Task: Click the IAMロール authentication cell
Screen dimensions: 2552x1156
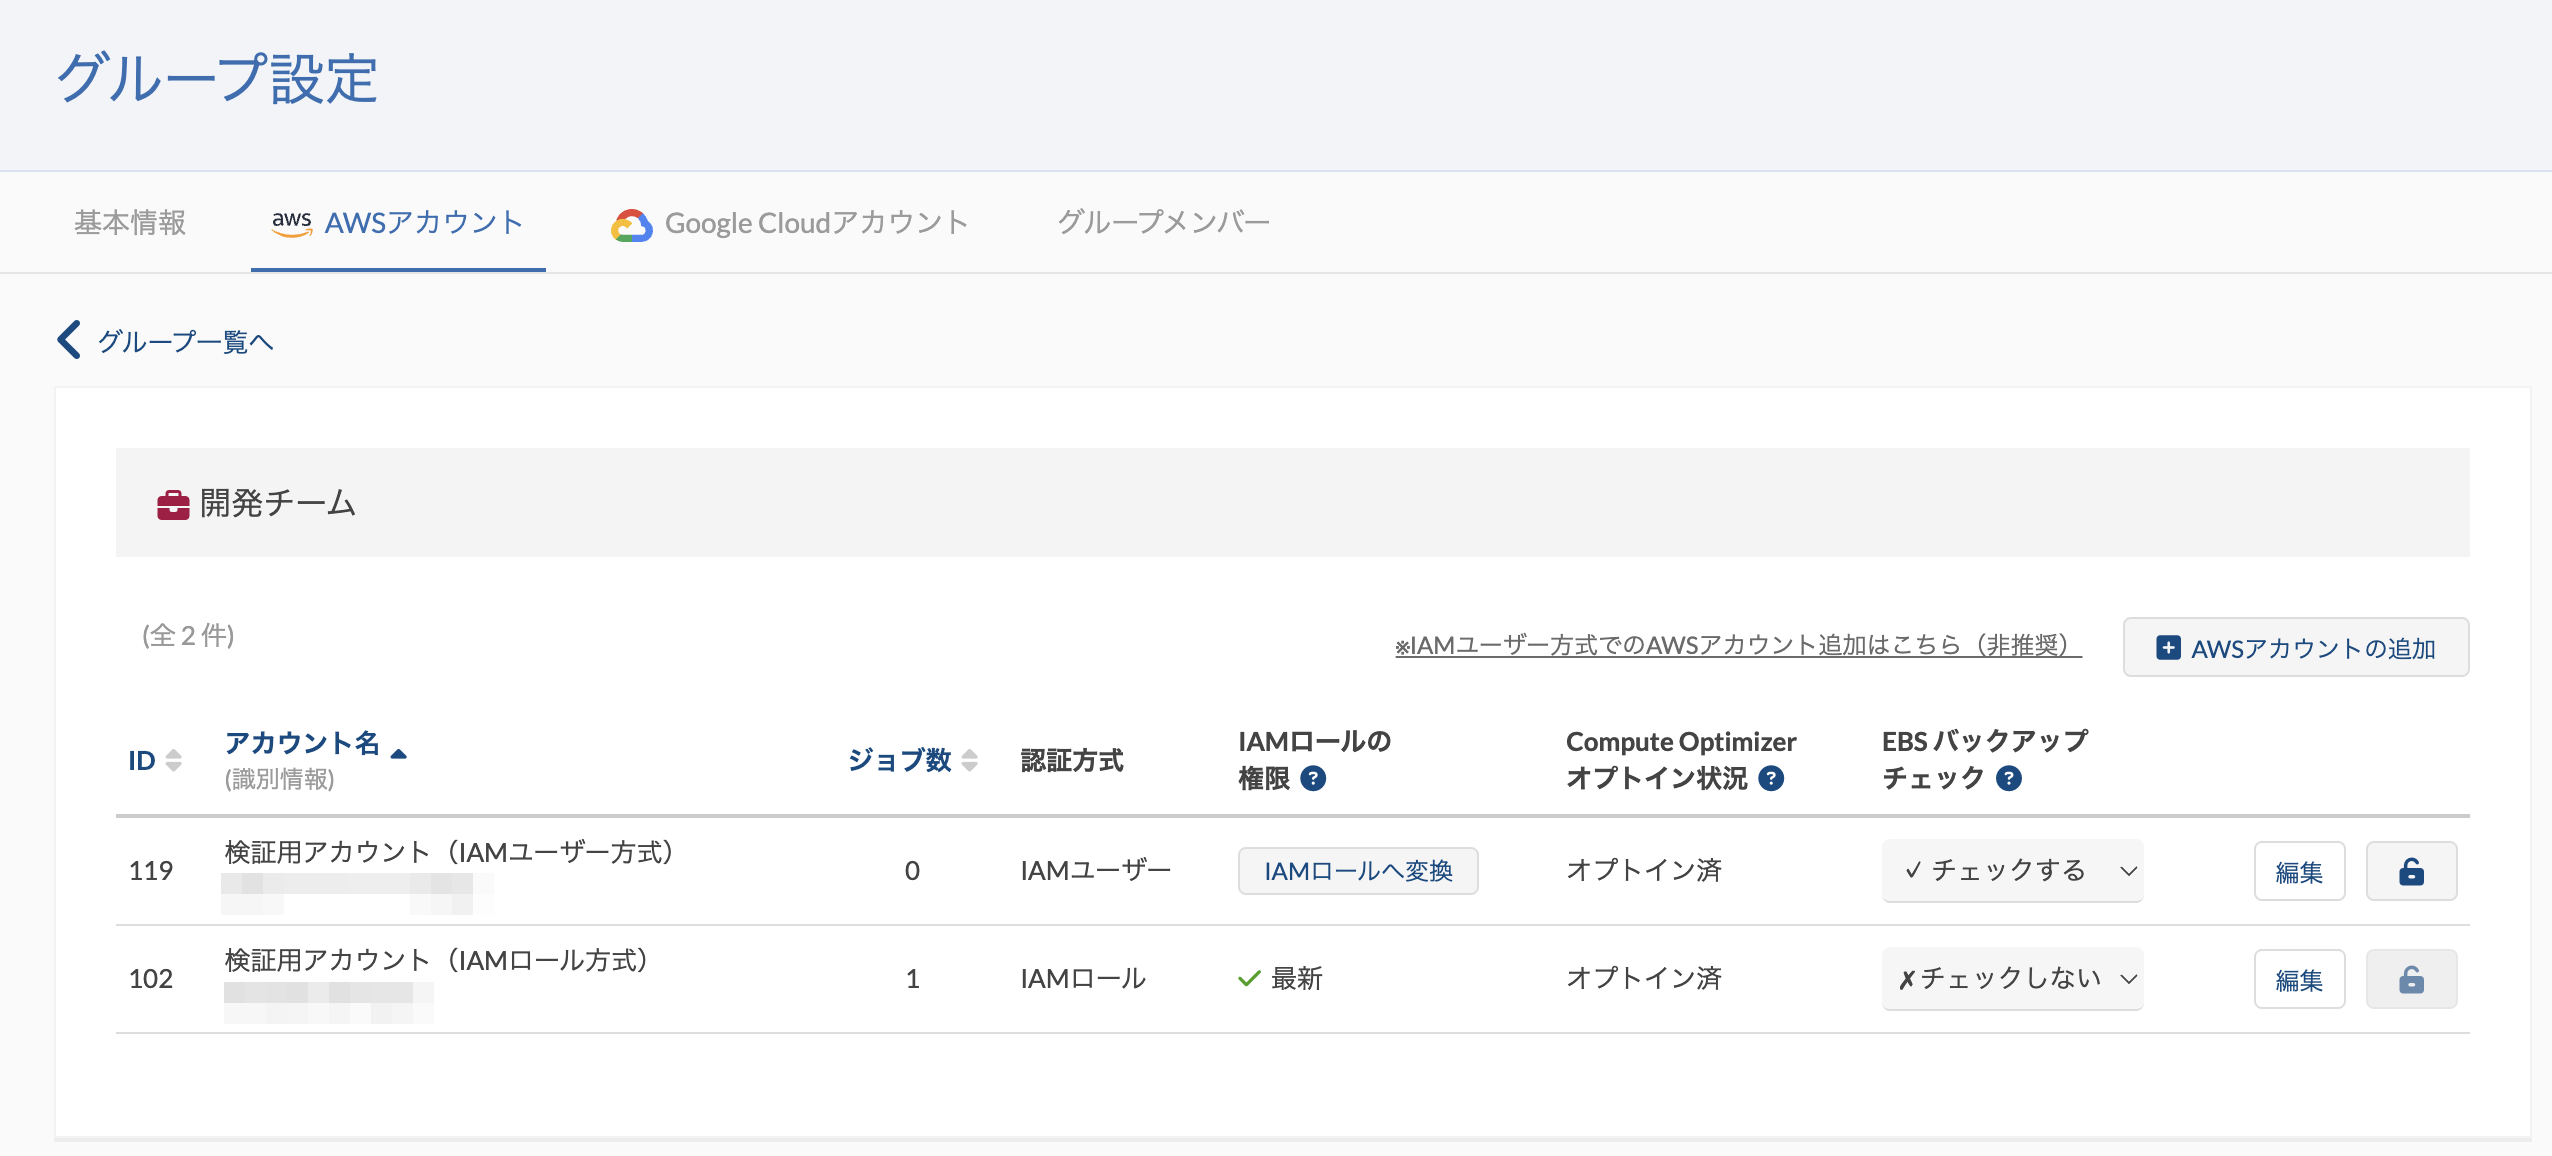Action: [x=1083, y=978]
